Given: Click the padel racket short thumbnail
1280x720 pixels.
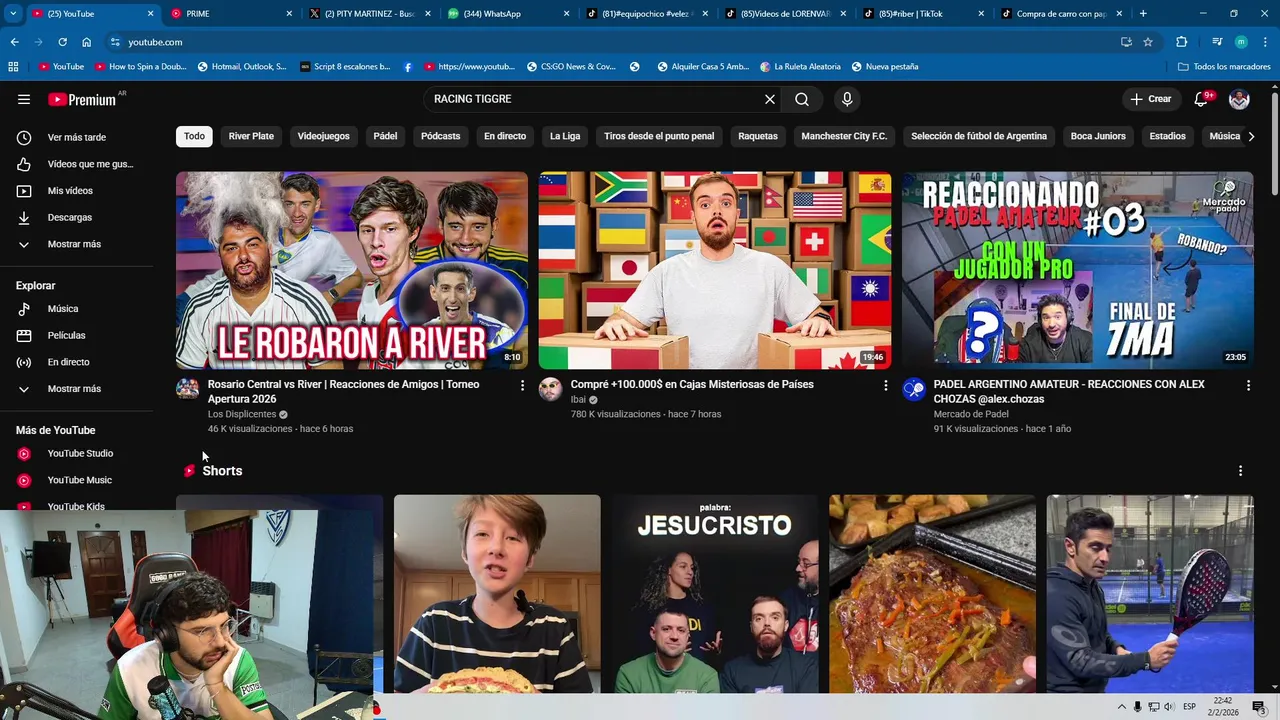Looking at the screenshot, I should [1149, 594].
